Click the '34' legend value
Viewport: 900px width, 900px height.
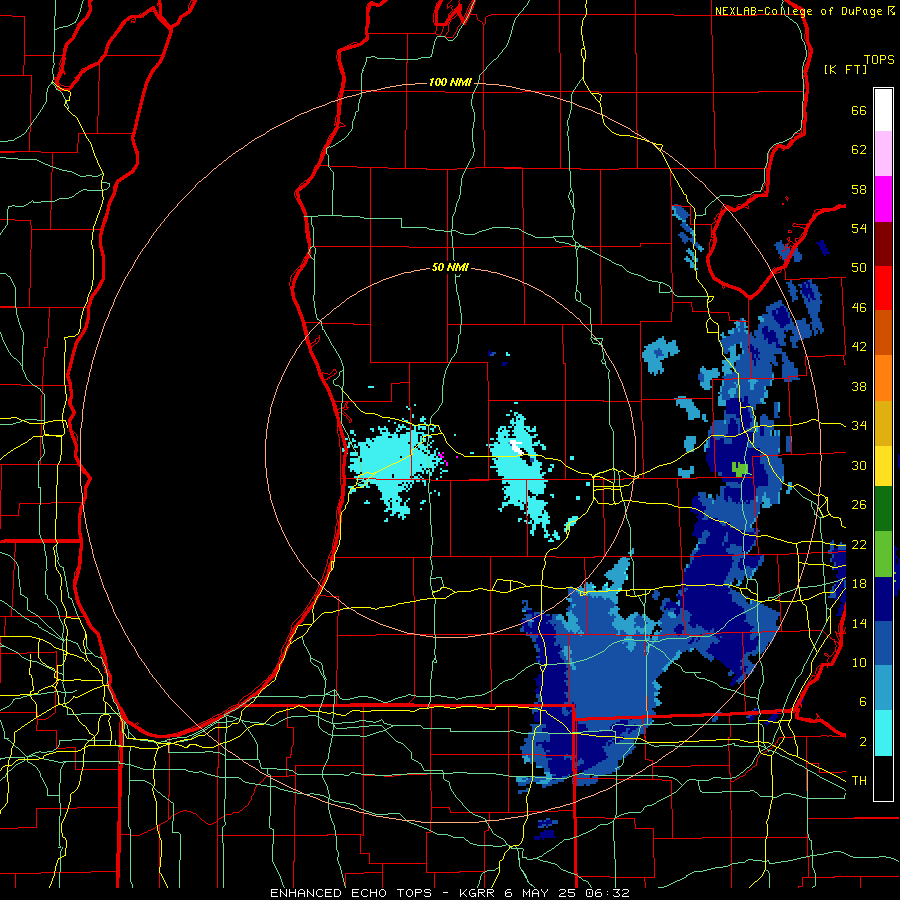[859, 426]
